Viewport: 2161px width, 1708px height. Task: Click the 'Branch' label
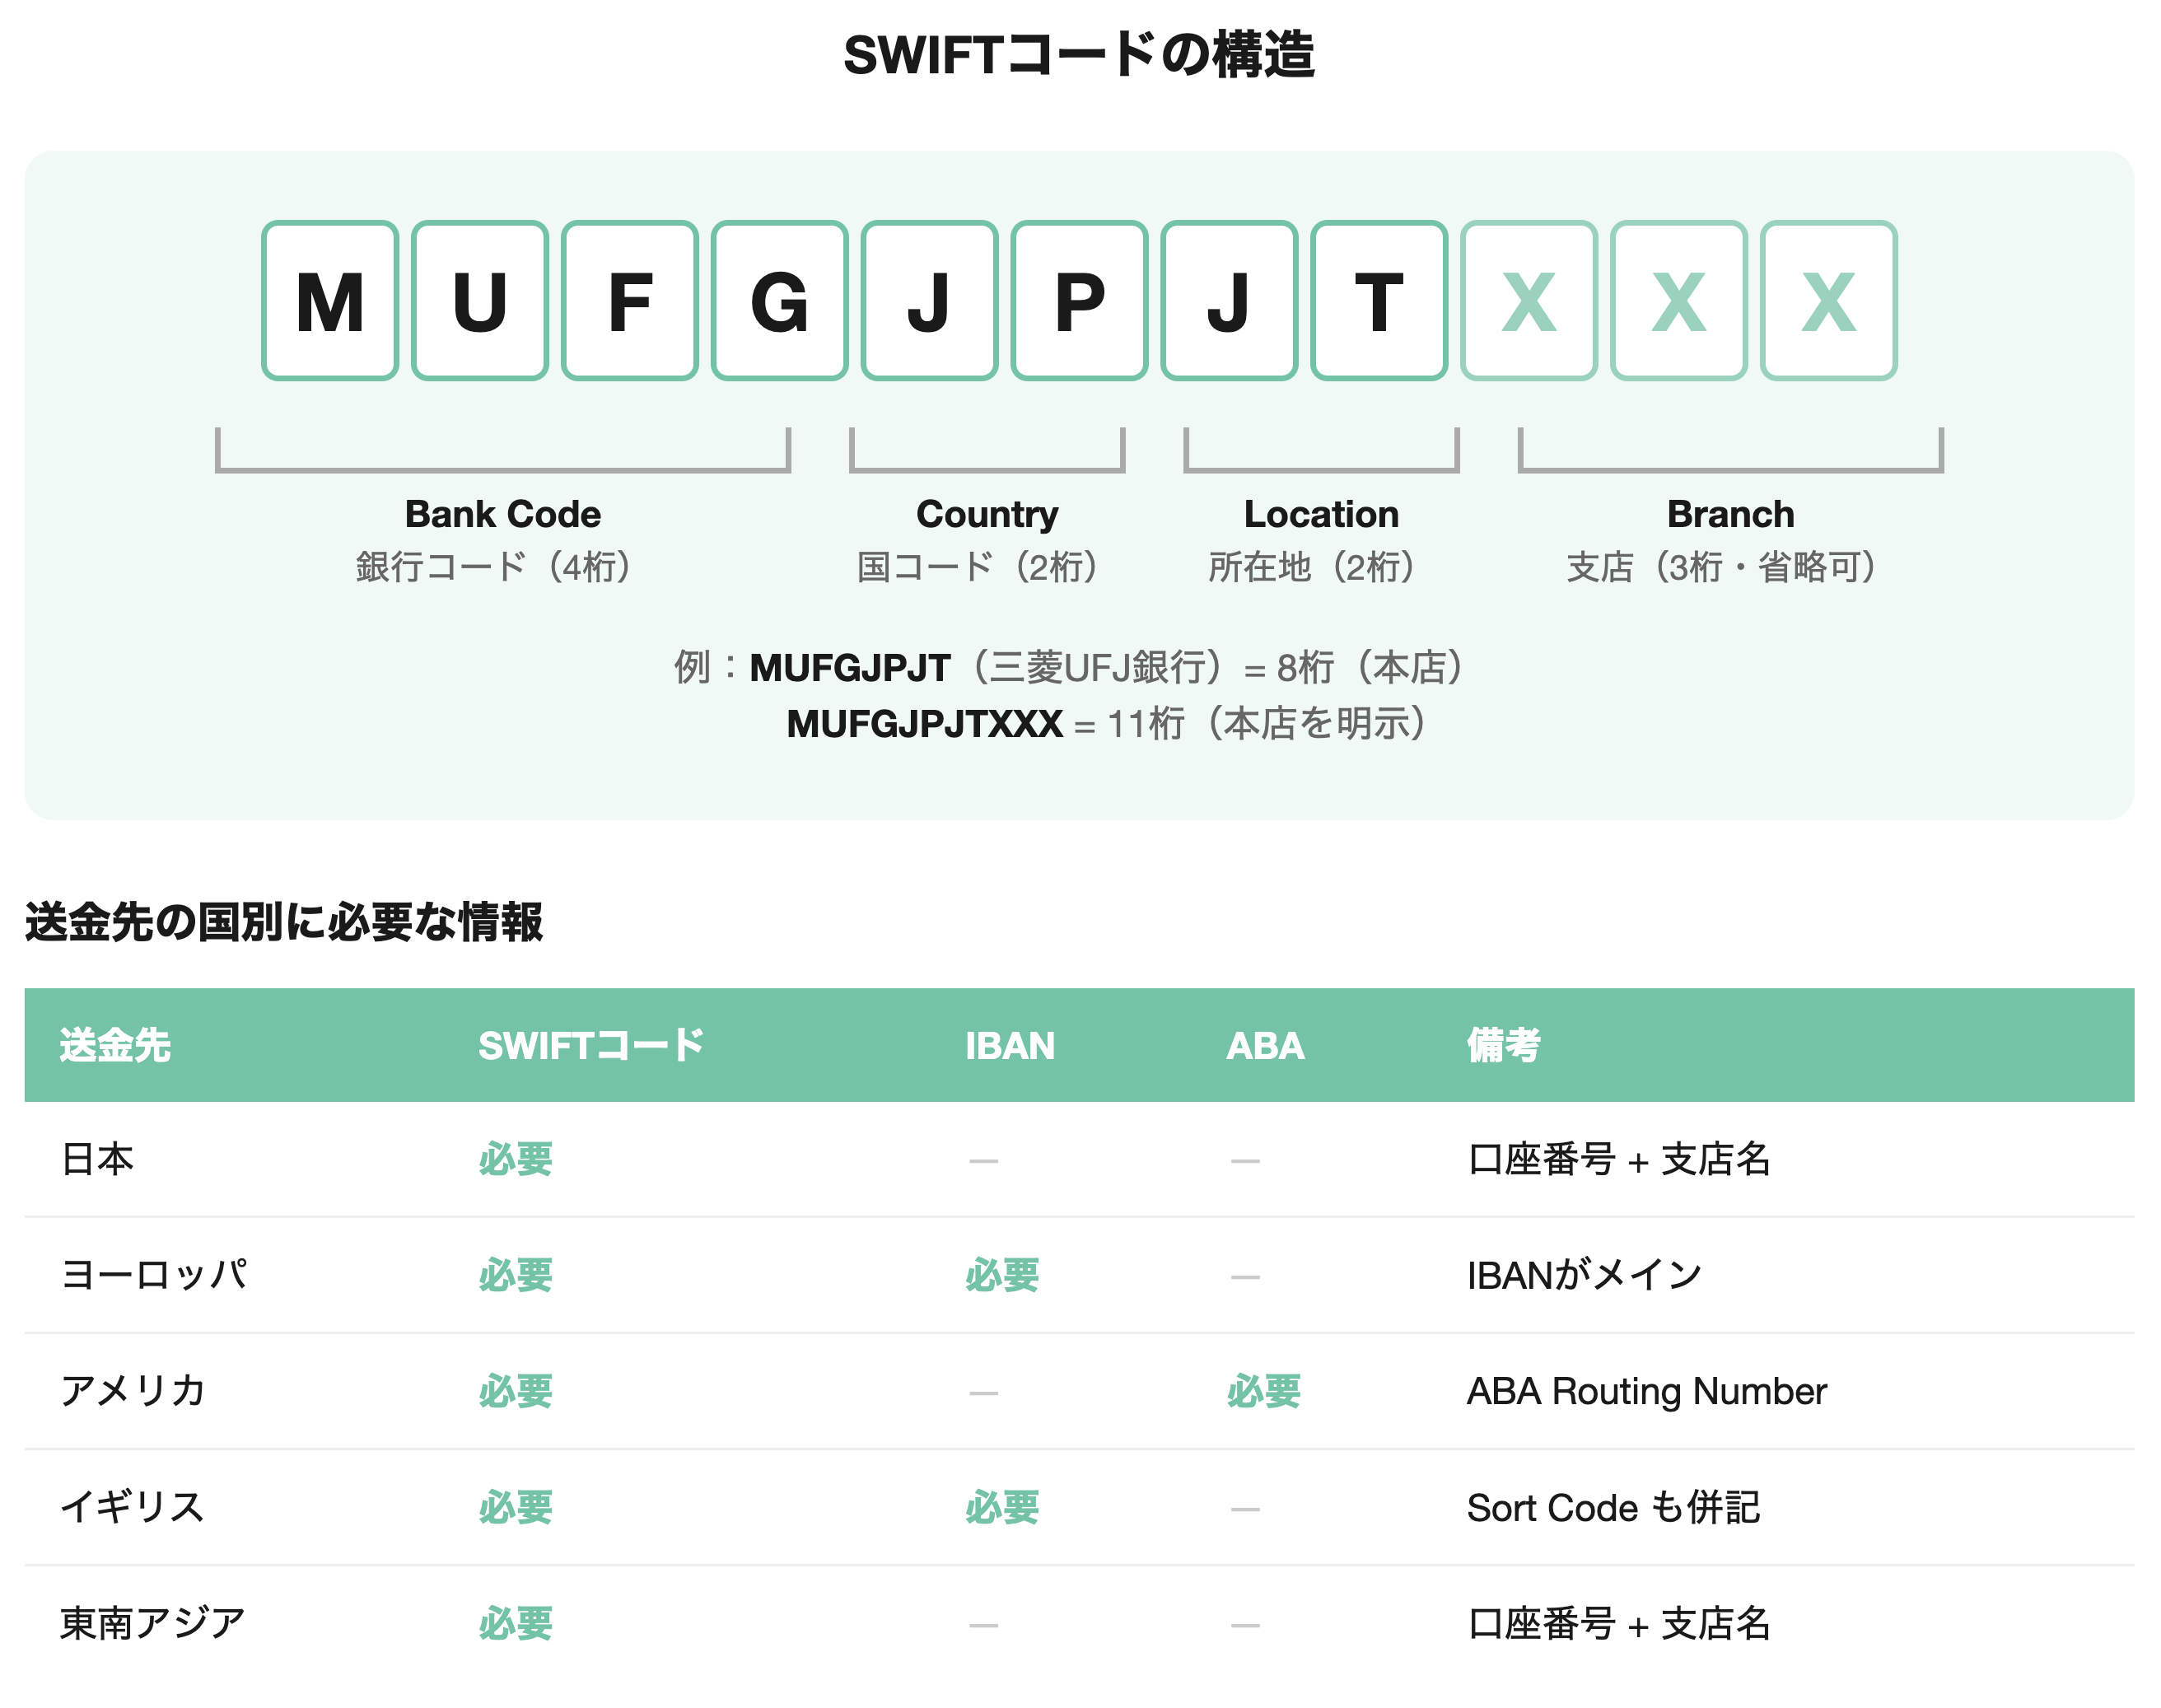(1730, 514)
